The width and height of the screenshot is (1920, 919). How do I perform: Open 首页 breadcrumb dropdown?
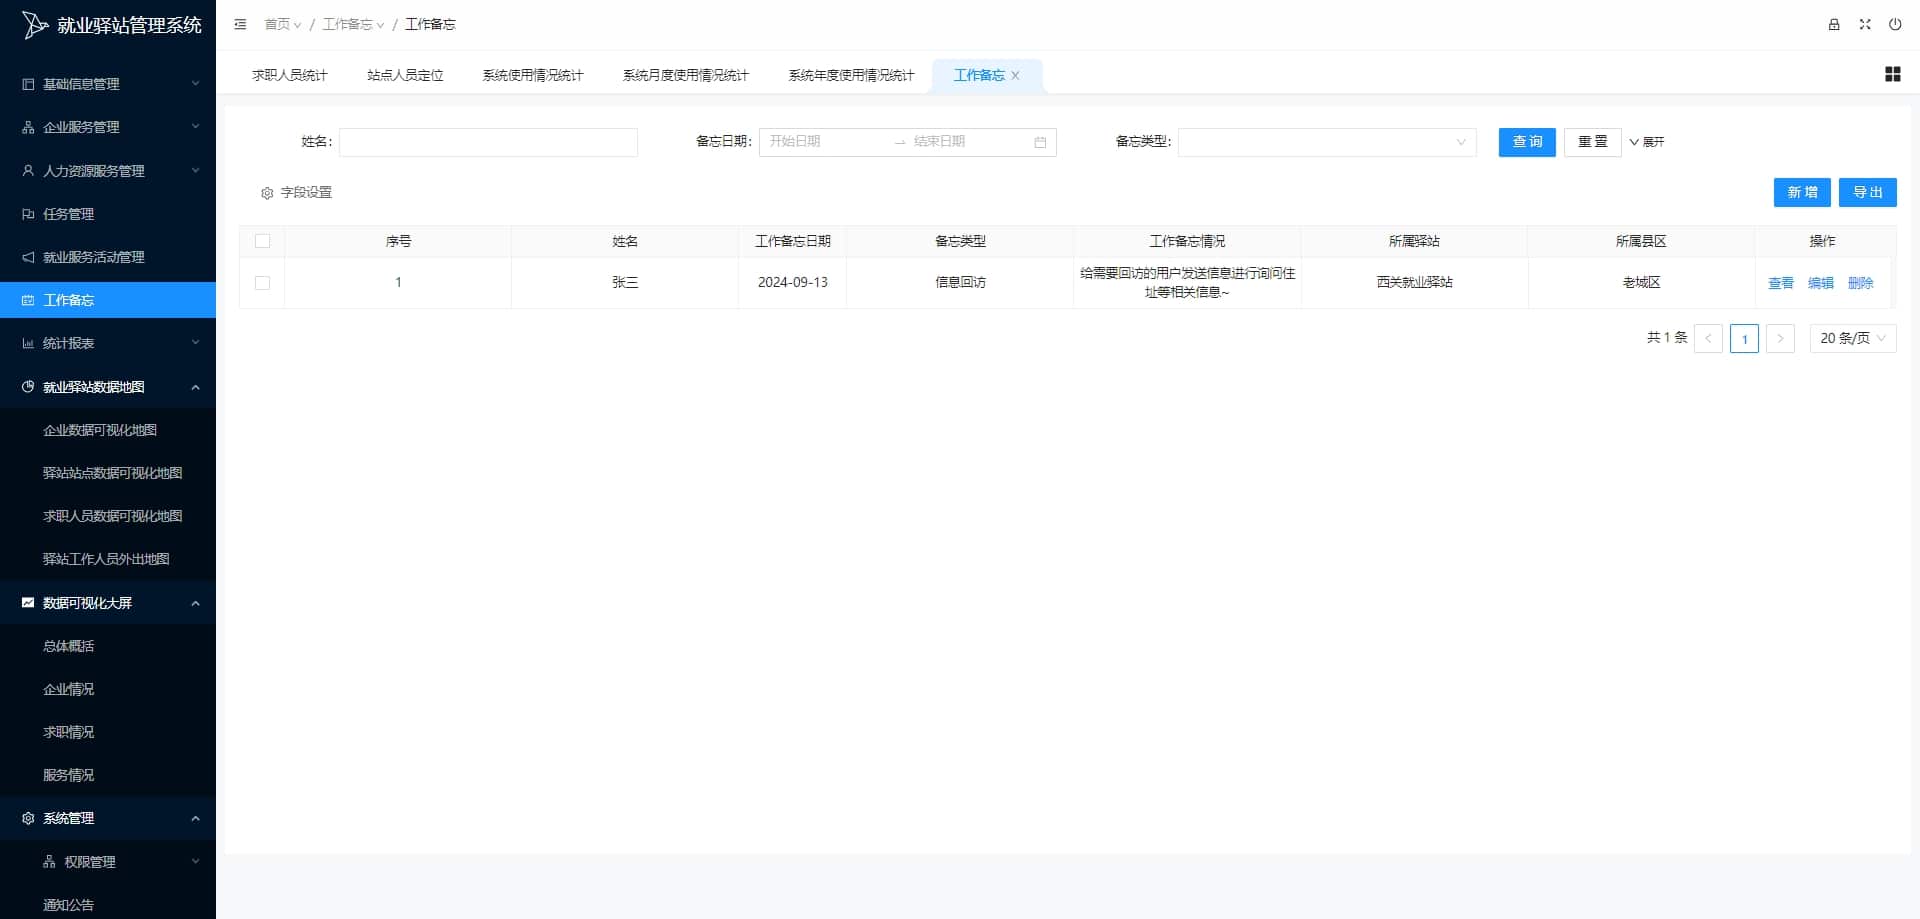click(x=283, y=24)
